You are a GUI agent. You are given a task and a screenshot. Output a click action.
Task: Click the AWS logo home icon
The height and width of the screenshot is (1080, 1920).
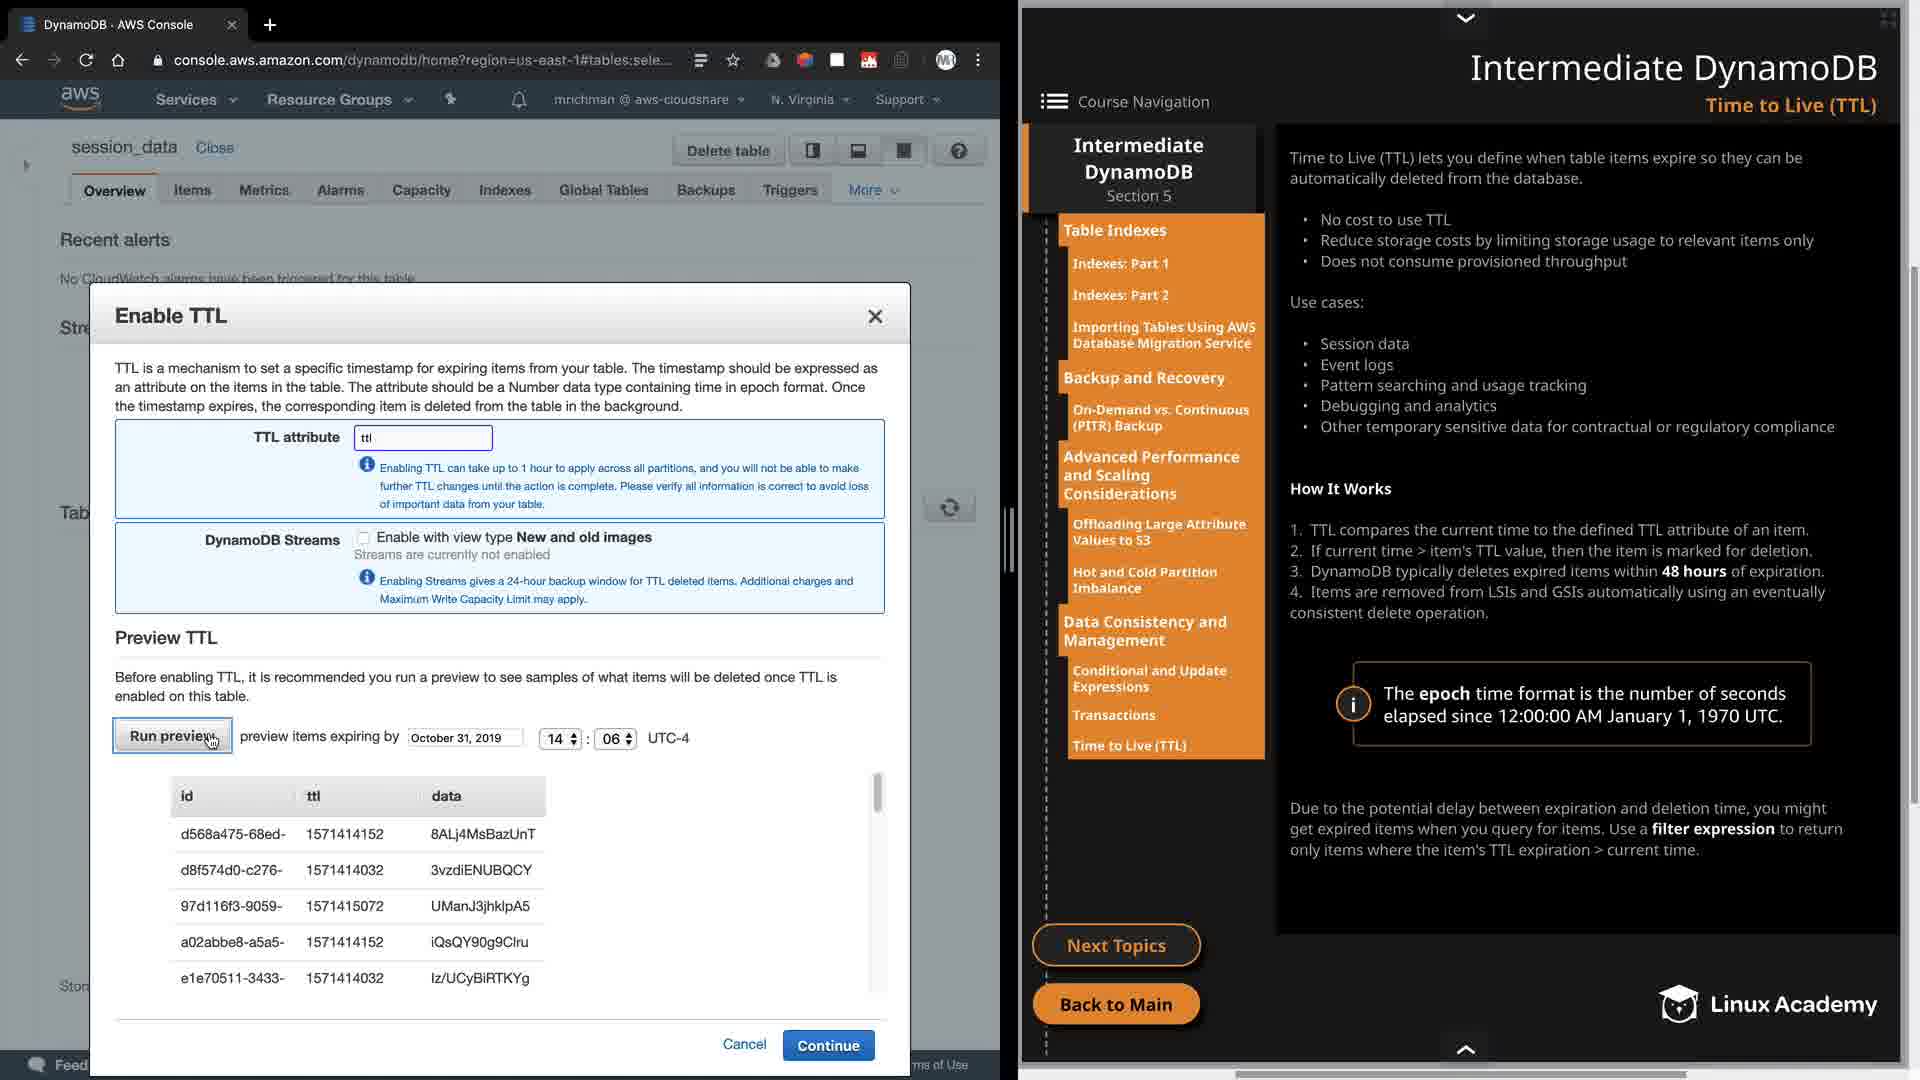pyautogui.click(x=80, y=98)
